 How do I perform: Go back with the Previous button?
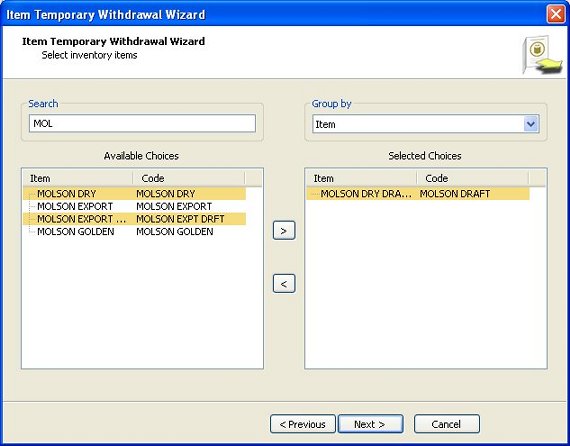click(302, 424)
